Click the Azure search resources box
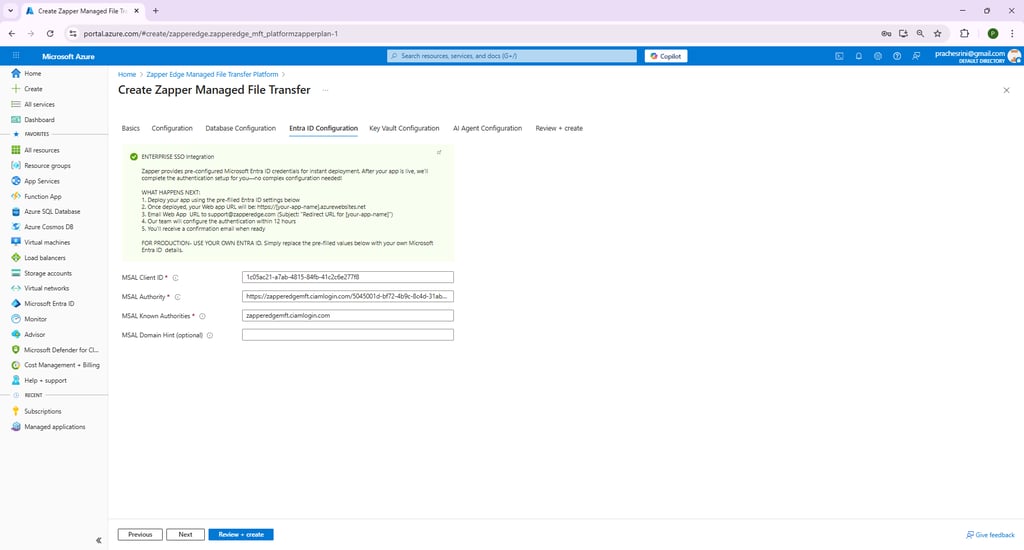The height and width of the screenshot is (550, 1024). 512,56
